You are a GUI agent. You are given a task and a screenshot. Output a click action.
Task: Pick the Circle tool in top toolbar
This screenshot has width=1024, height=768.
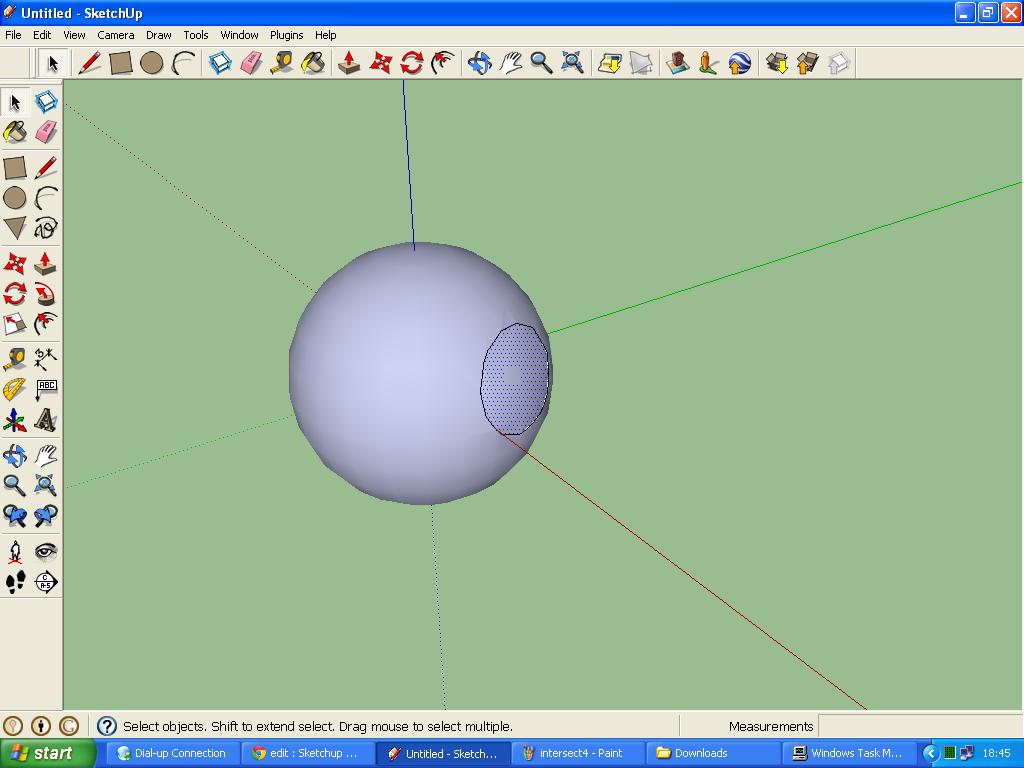point(152,63)
